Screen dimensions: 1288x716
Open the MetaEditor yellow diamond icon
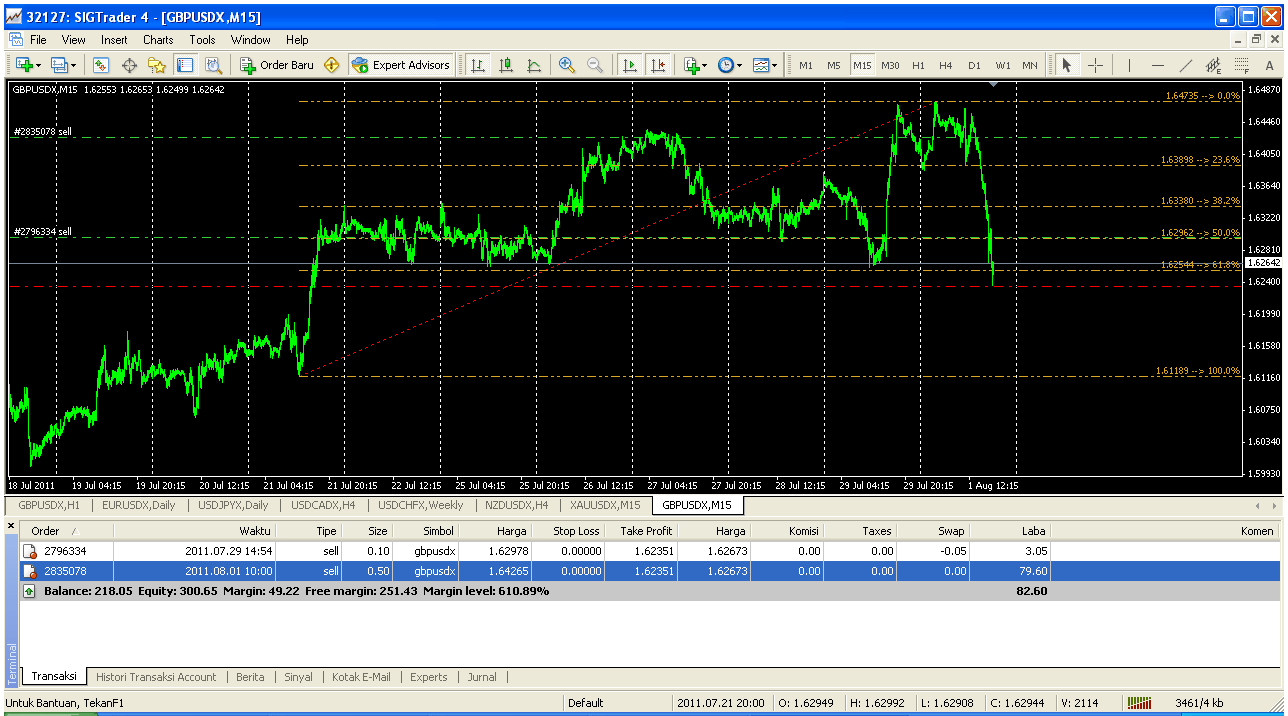pos(332,65)
